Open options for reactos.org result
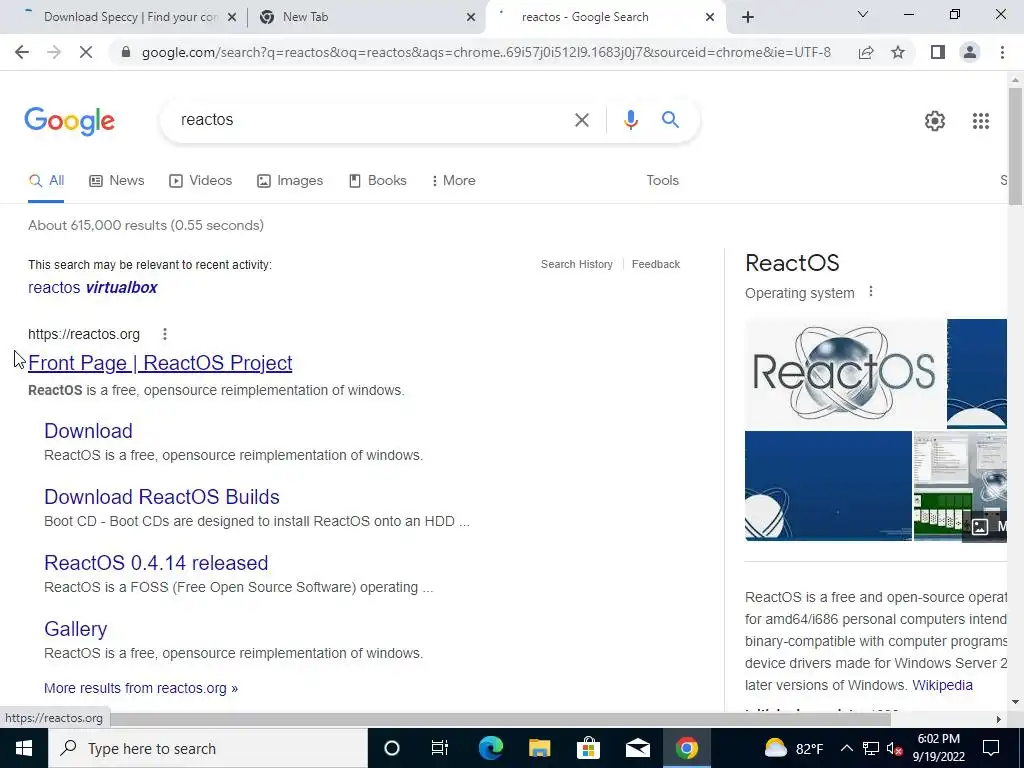This screenshot has height=768, width=1024. point(165,334)
